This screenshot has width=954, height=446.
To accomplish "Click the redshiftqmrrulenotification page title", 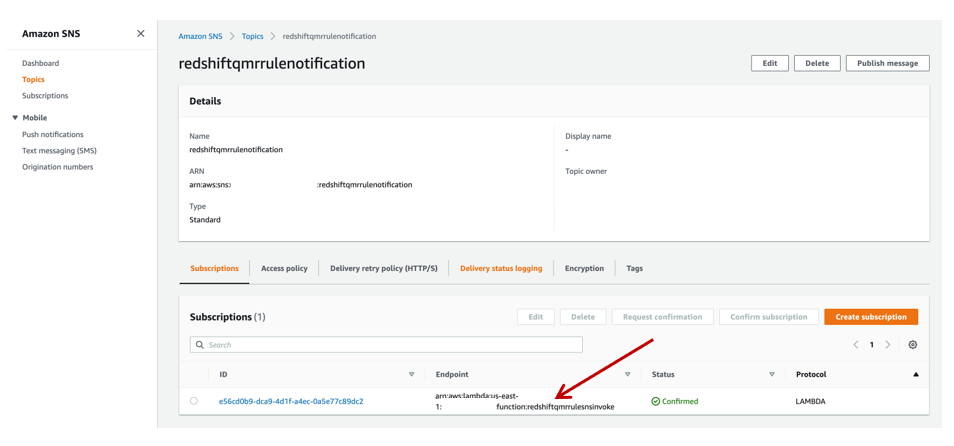I will pyautogui.click(x=272, y=63).
